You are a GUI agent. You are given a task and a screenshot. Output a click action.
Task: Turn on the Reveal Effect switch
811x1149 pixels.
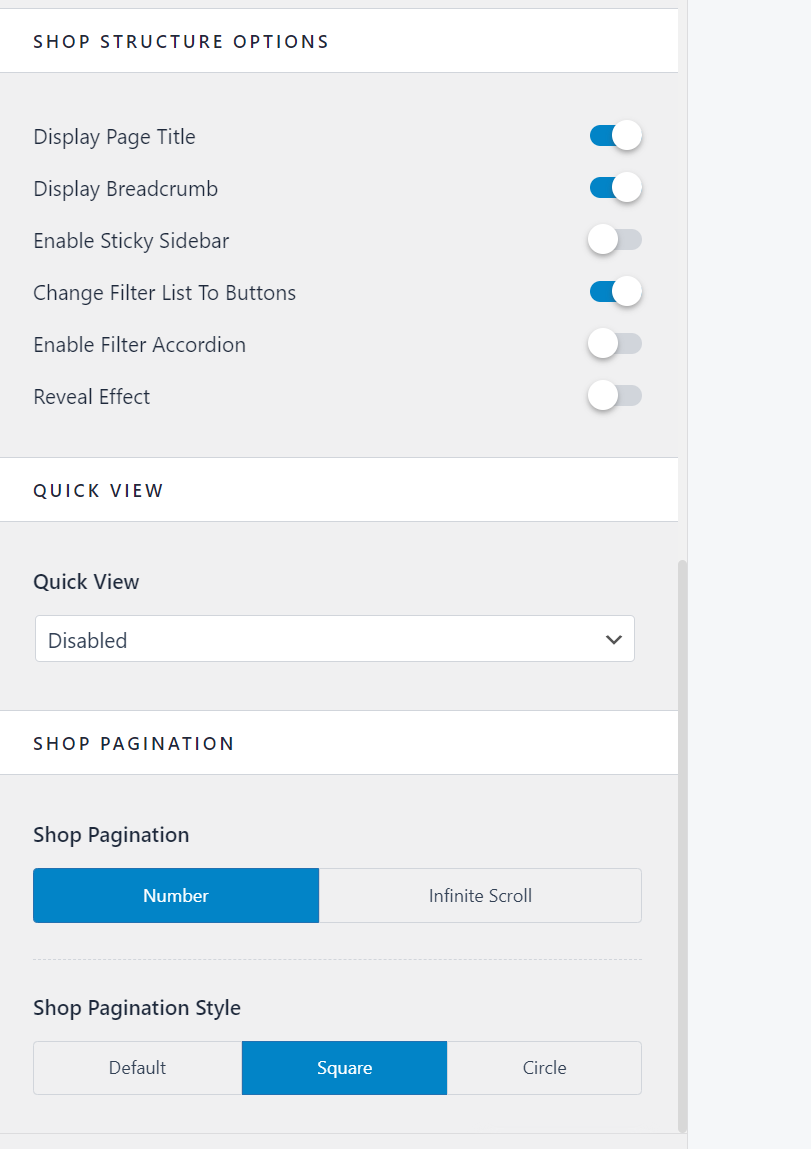[615, 396]
